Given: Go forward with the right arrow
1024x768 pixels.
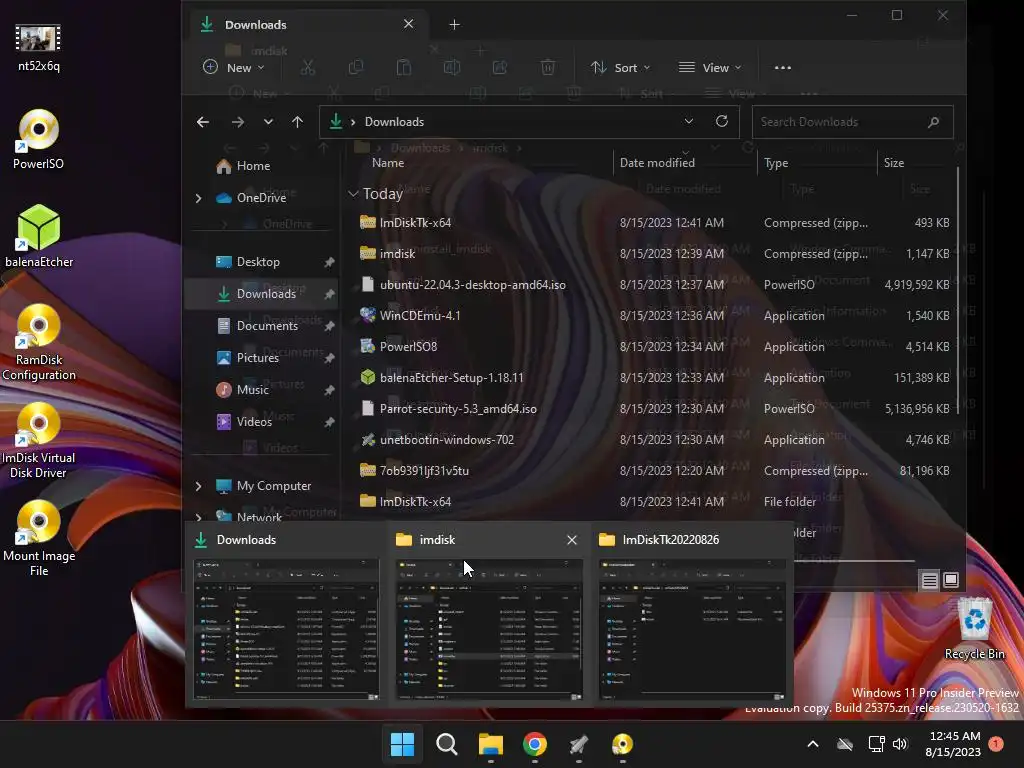Looking at the screenshot, I should pyautogui.click(x=238, y=122).
